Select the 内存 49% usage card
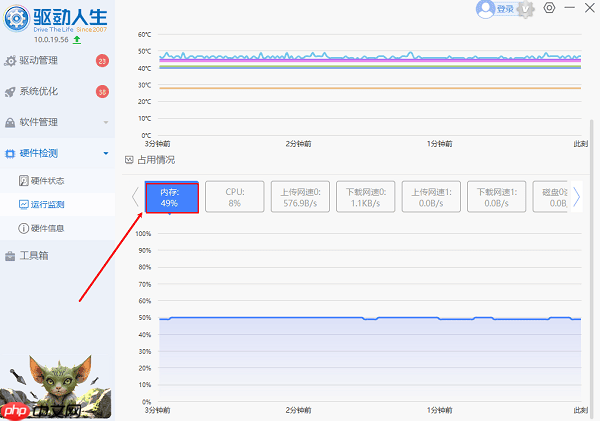Viewport: 600px width, 421px height. (x=172, y=198)
